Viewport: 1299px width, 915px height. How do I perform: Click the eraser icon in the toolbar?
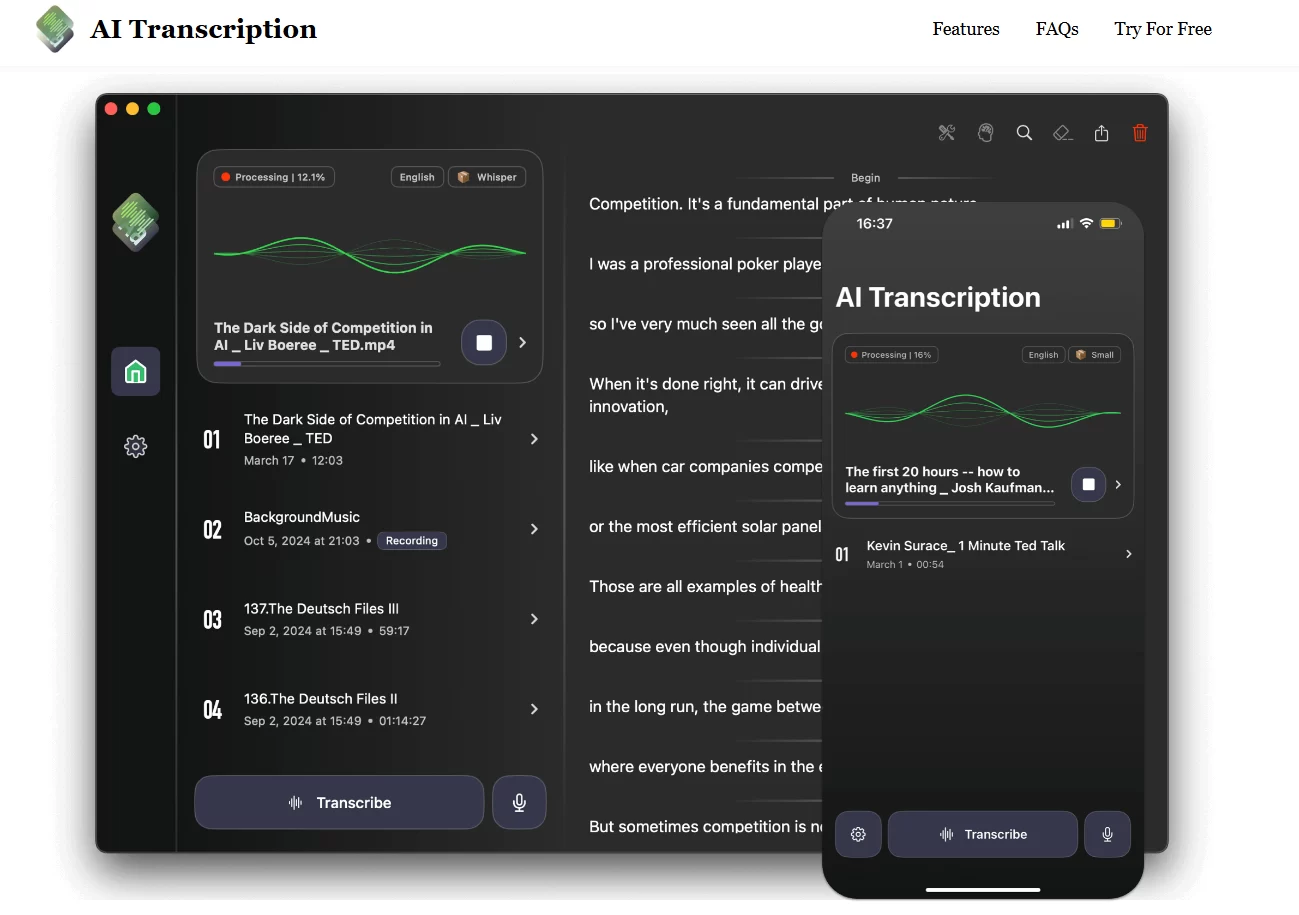pyautogui.click(x=1062, y=133)
